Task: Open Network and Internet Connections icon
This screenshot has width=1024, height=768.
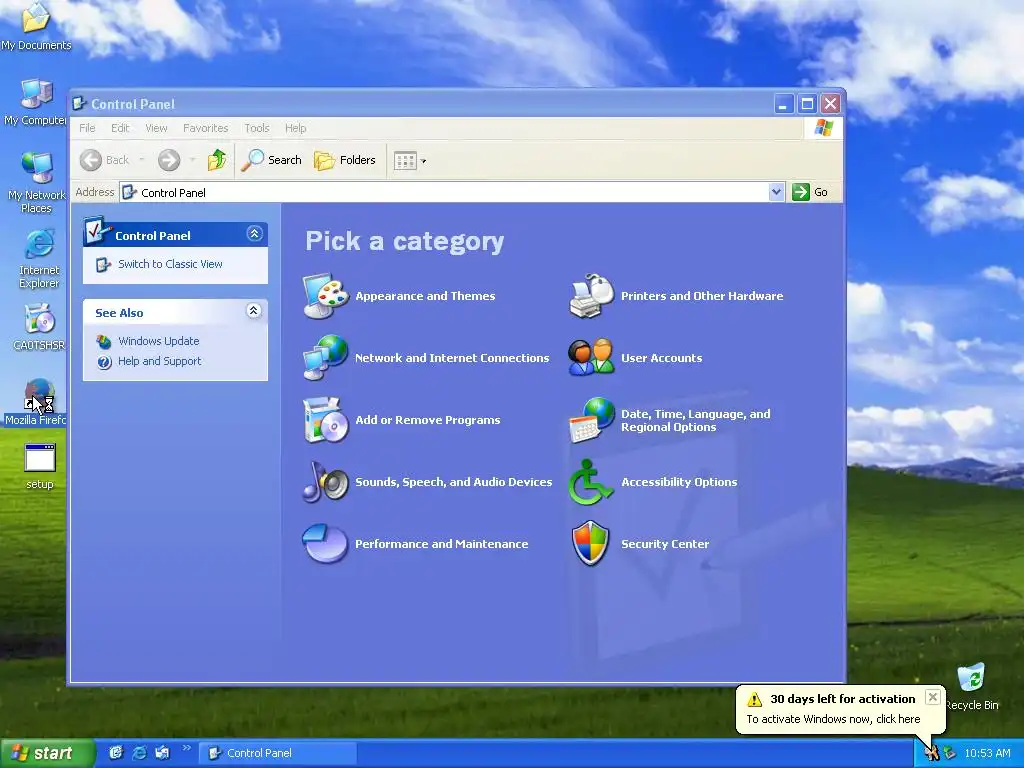Action: (325, 357)
